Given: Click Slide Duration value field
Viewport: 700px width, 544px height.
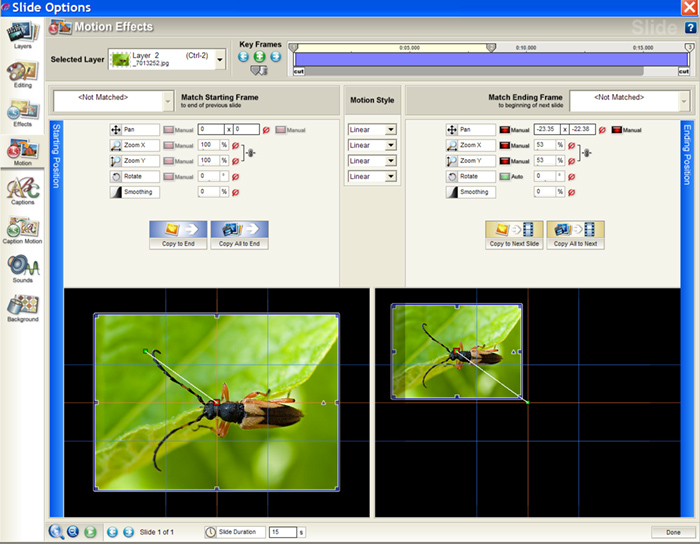Looking at the screenshot, I should [283, 532].
